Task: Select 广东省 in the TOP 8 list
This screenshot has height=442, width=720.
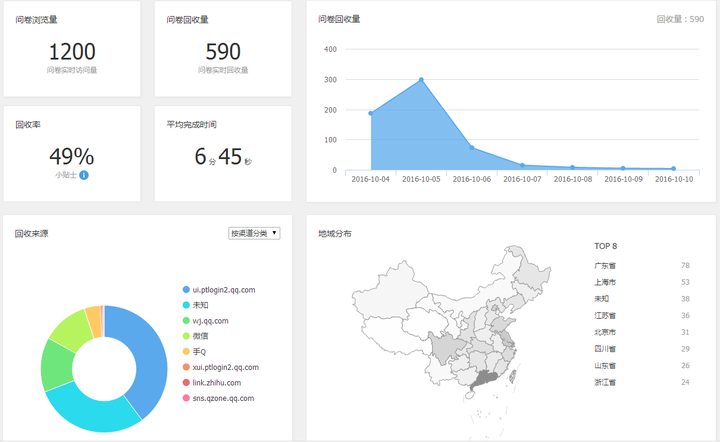Action: [605, 265]
